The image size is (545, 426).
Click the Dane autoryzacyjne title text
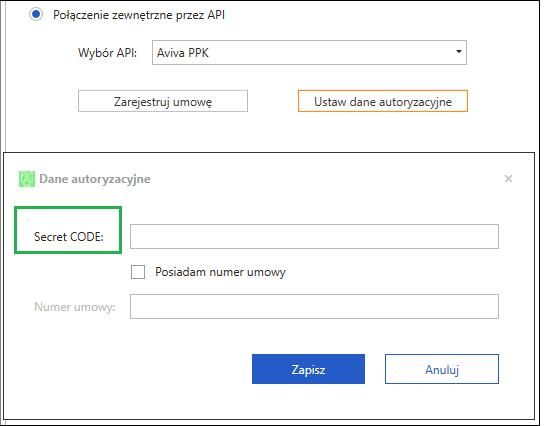click(95, 179)
